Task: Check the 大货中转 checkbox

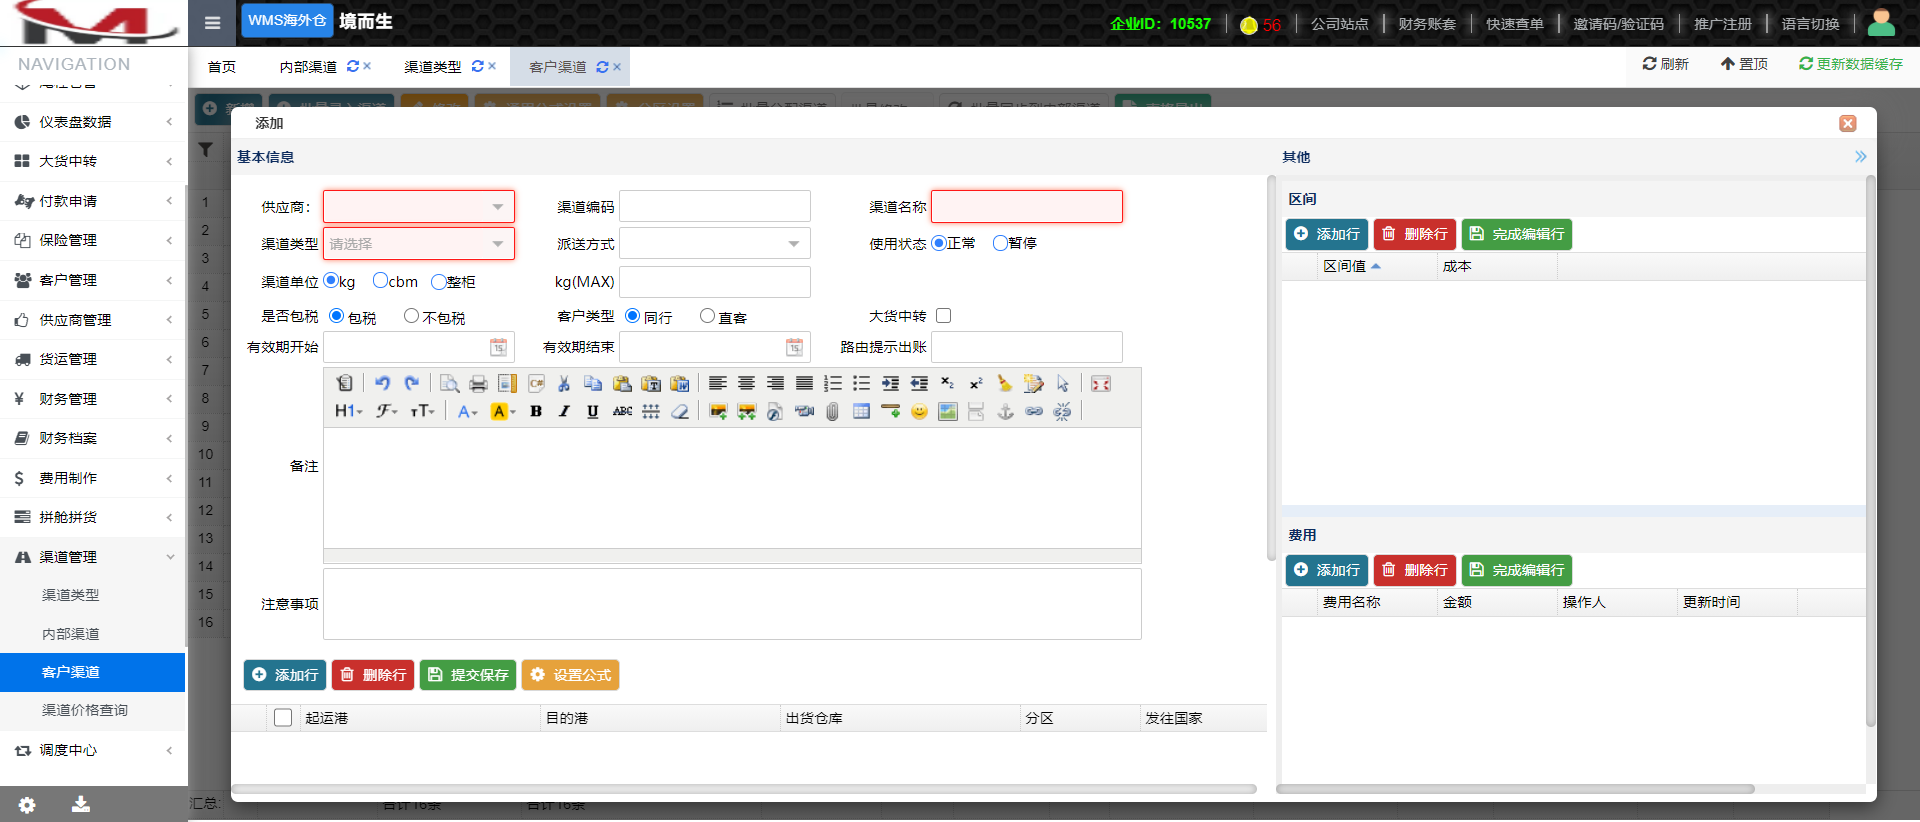Action: coord(943,316)
